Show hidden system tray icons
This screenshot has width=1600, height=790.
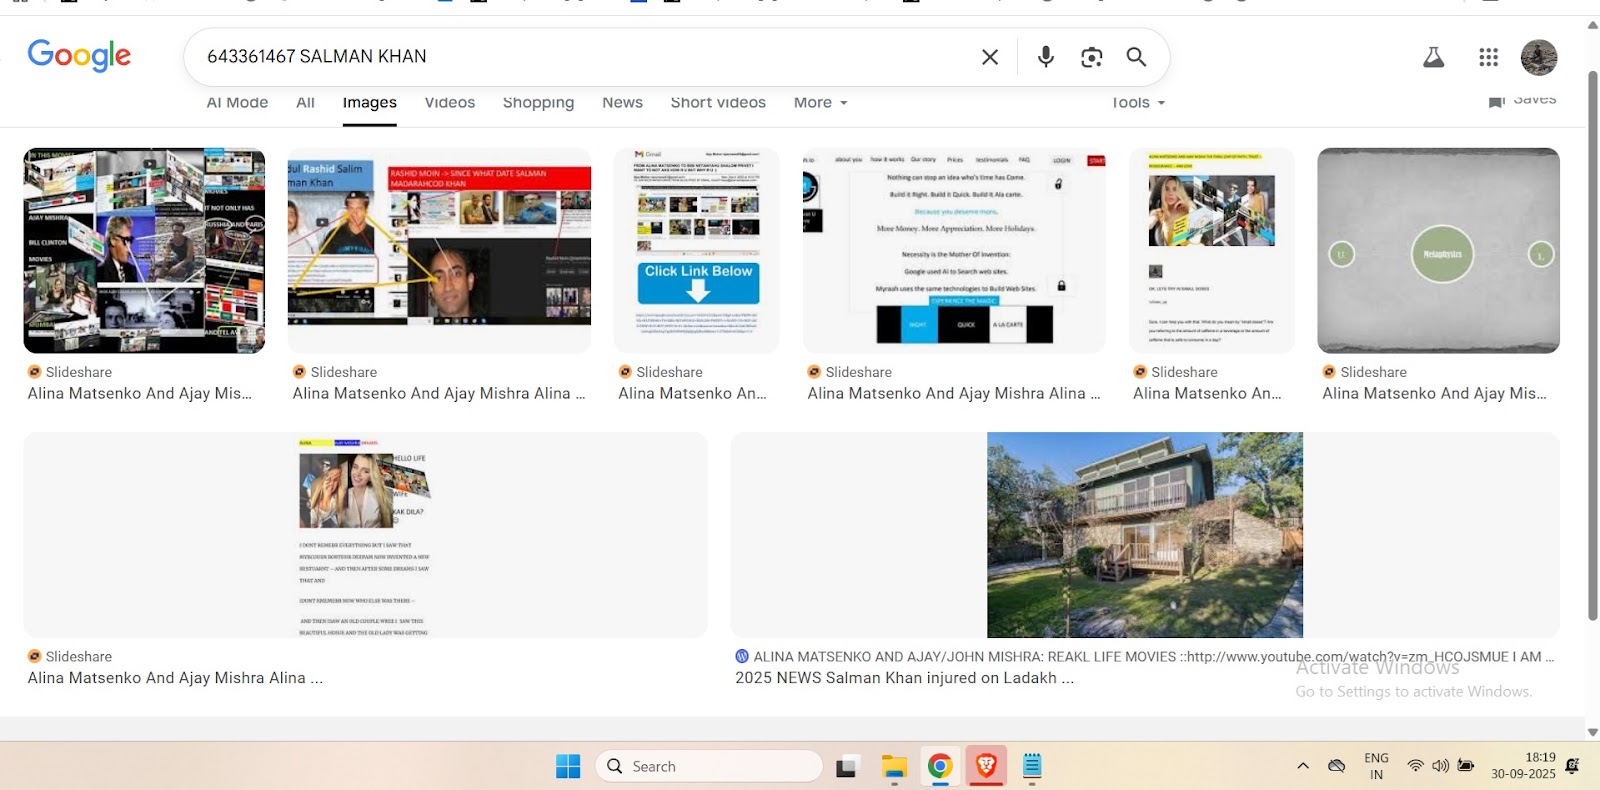tap(1302, 766)
